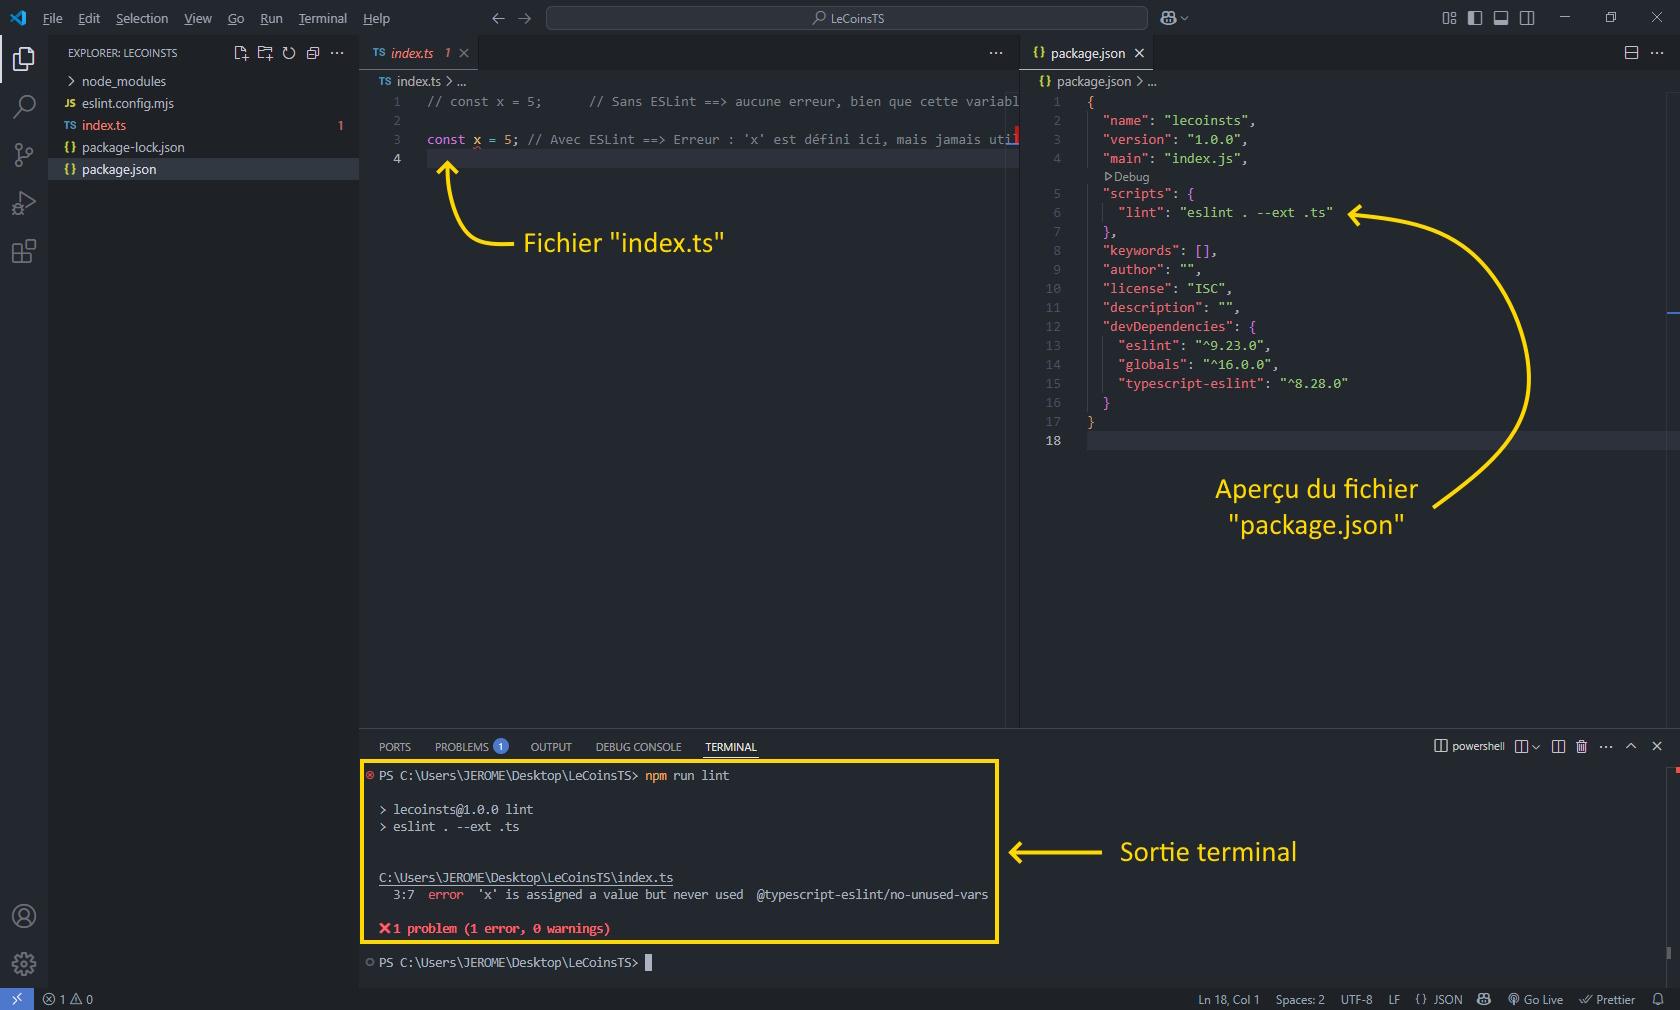
Task: Split the terminal
Action: coord(1558,746)
